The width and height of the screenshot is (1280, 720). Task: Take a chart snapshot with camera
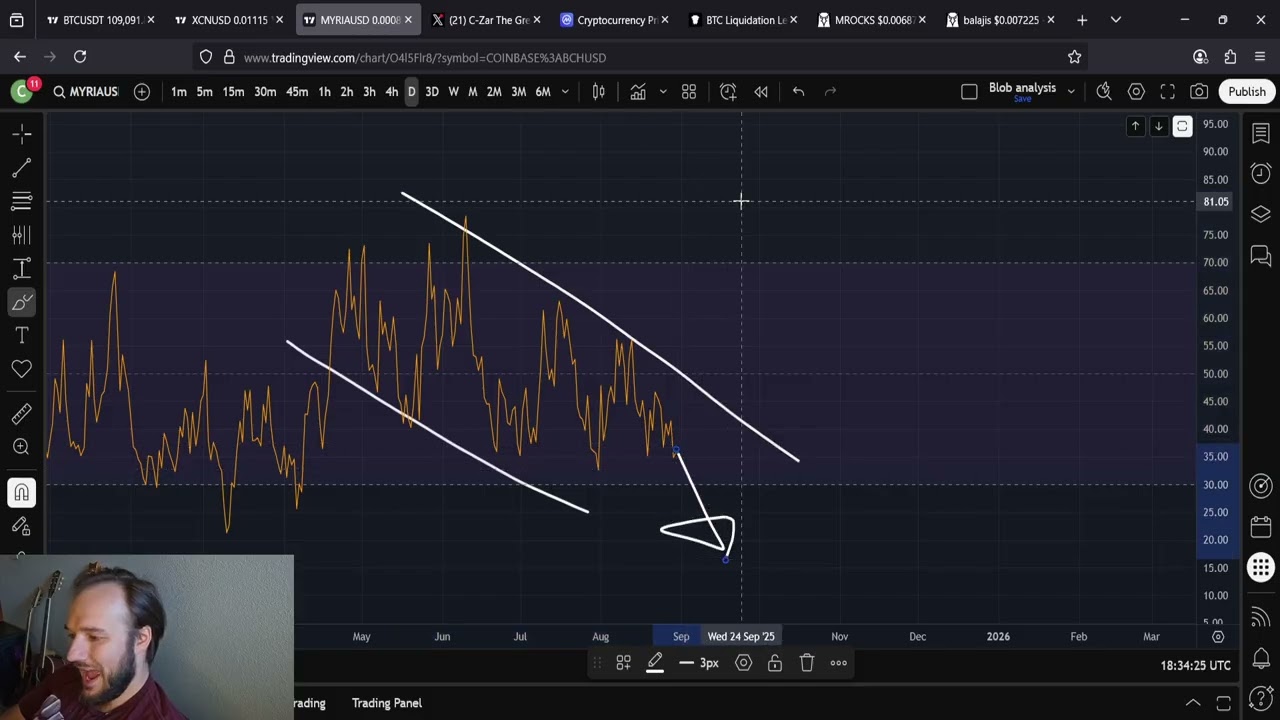(1199, 91)
